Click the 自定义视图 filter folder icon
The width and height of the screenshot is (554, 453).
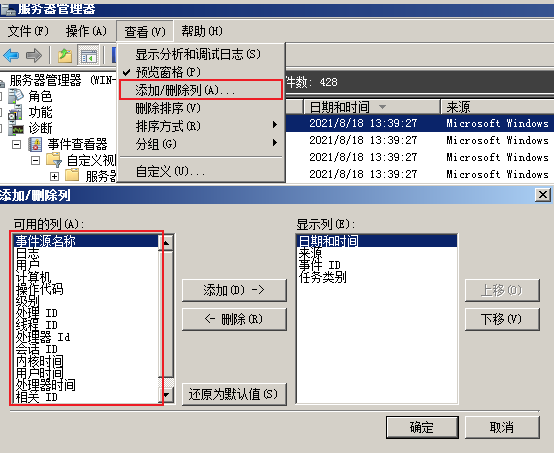coord(54,160)
